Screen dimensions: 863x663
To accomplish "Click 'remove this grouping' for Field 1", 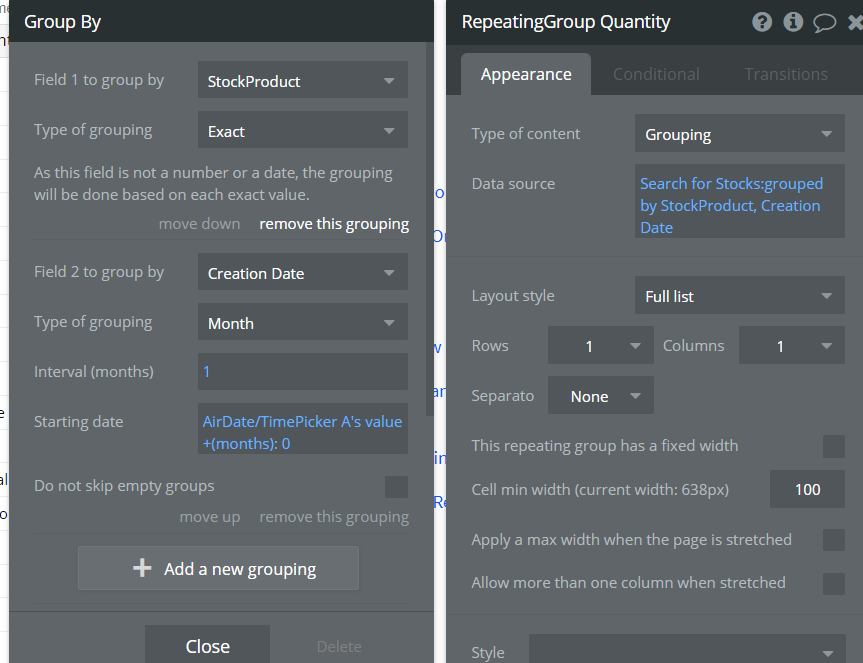I will (x=334, y=224).
